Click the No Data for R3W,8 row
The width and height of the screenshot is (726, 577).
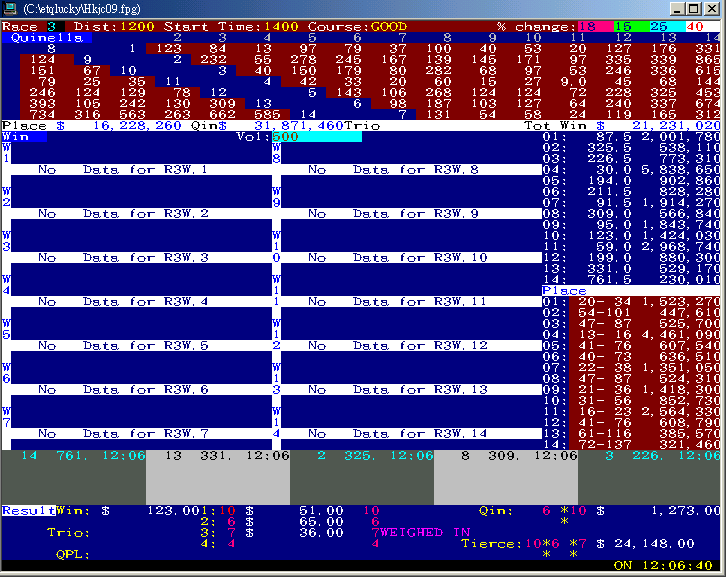pos(398,170)
